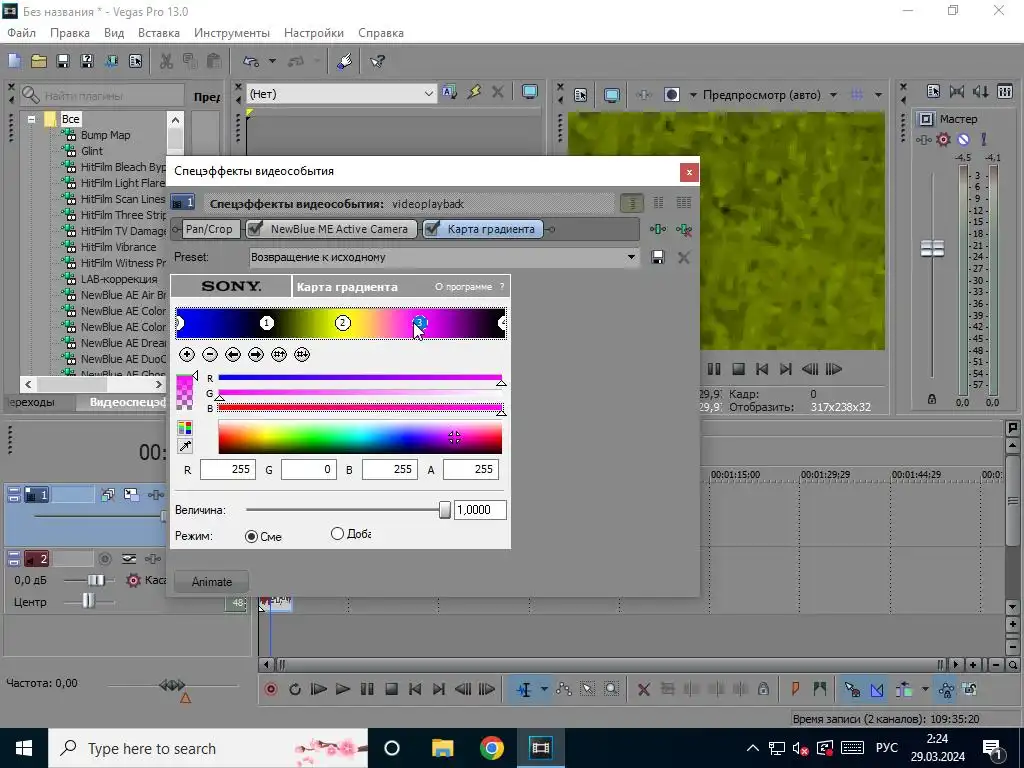Select next gradient point (right arrow)
Viewport: 1024px width, 768px height.
[256, 355]
